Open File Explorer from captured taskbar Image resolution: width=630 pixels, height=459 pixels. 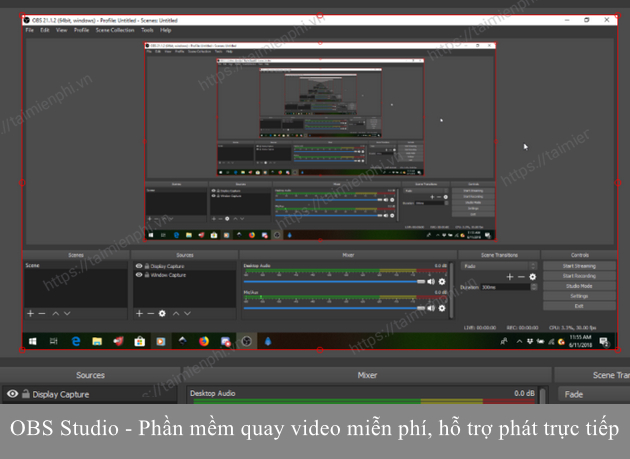pos(97,341)
